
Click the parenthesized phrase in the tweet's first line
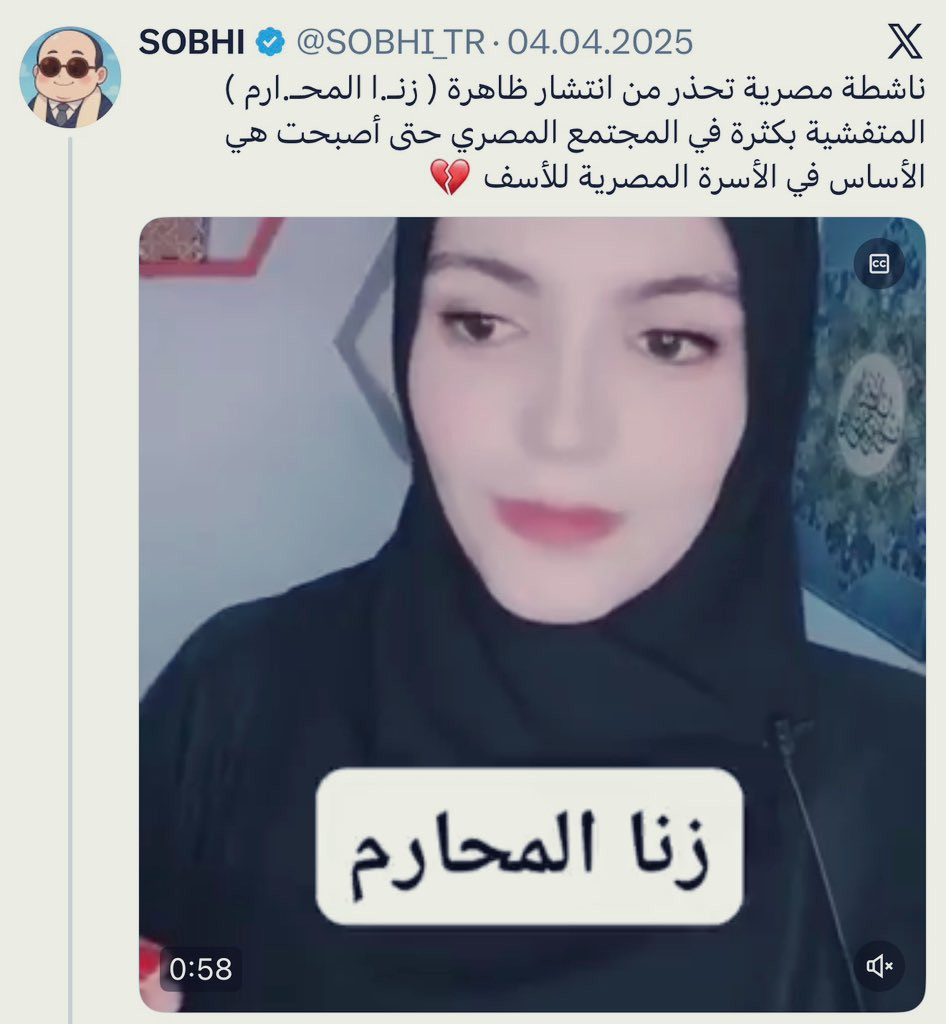[331, 90]
